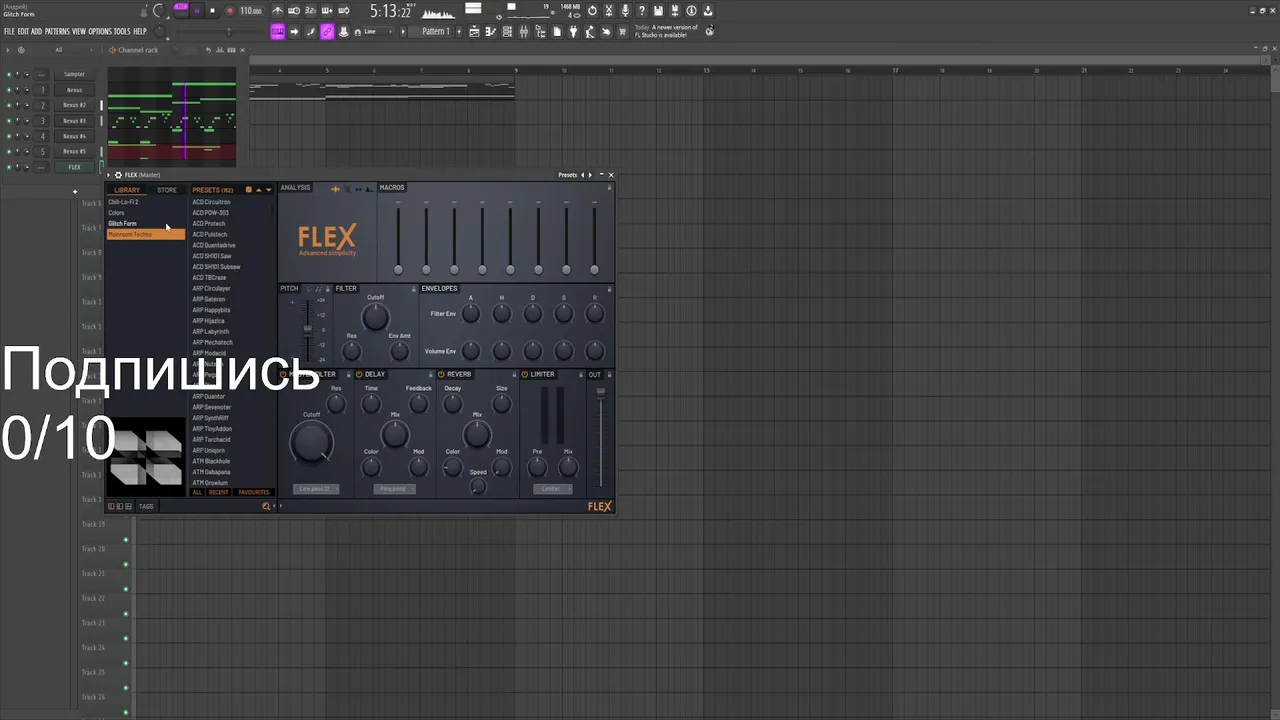Select the Sampler channel button
This screenshot has height=720, width=1280.
(x=74, y=74)
